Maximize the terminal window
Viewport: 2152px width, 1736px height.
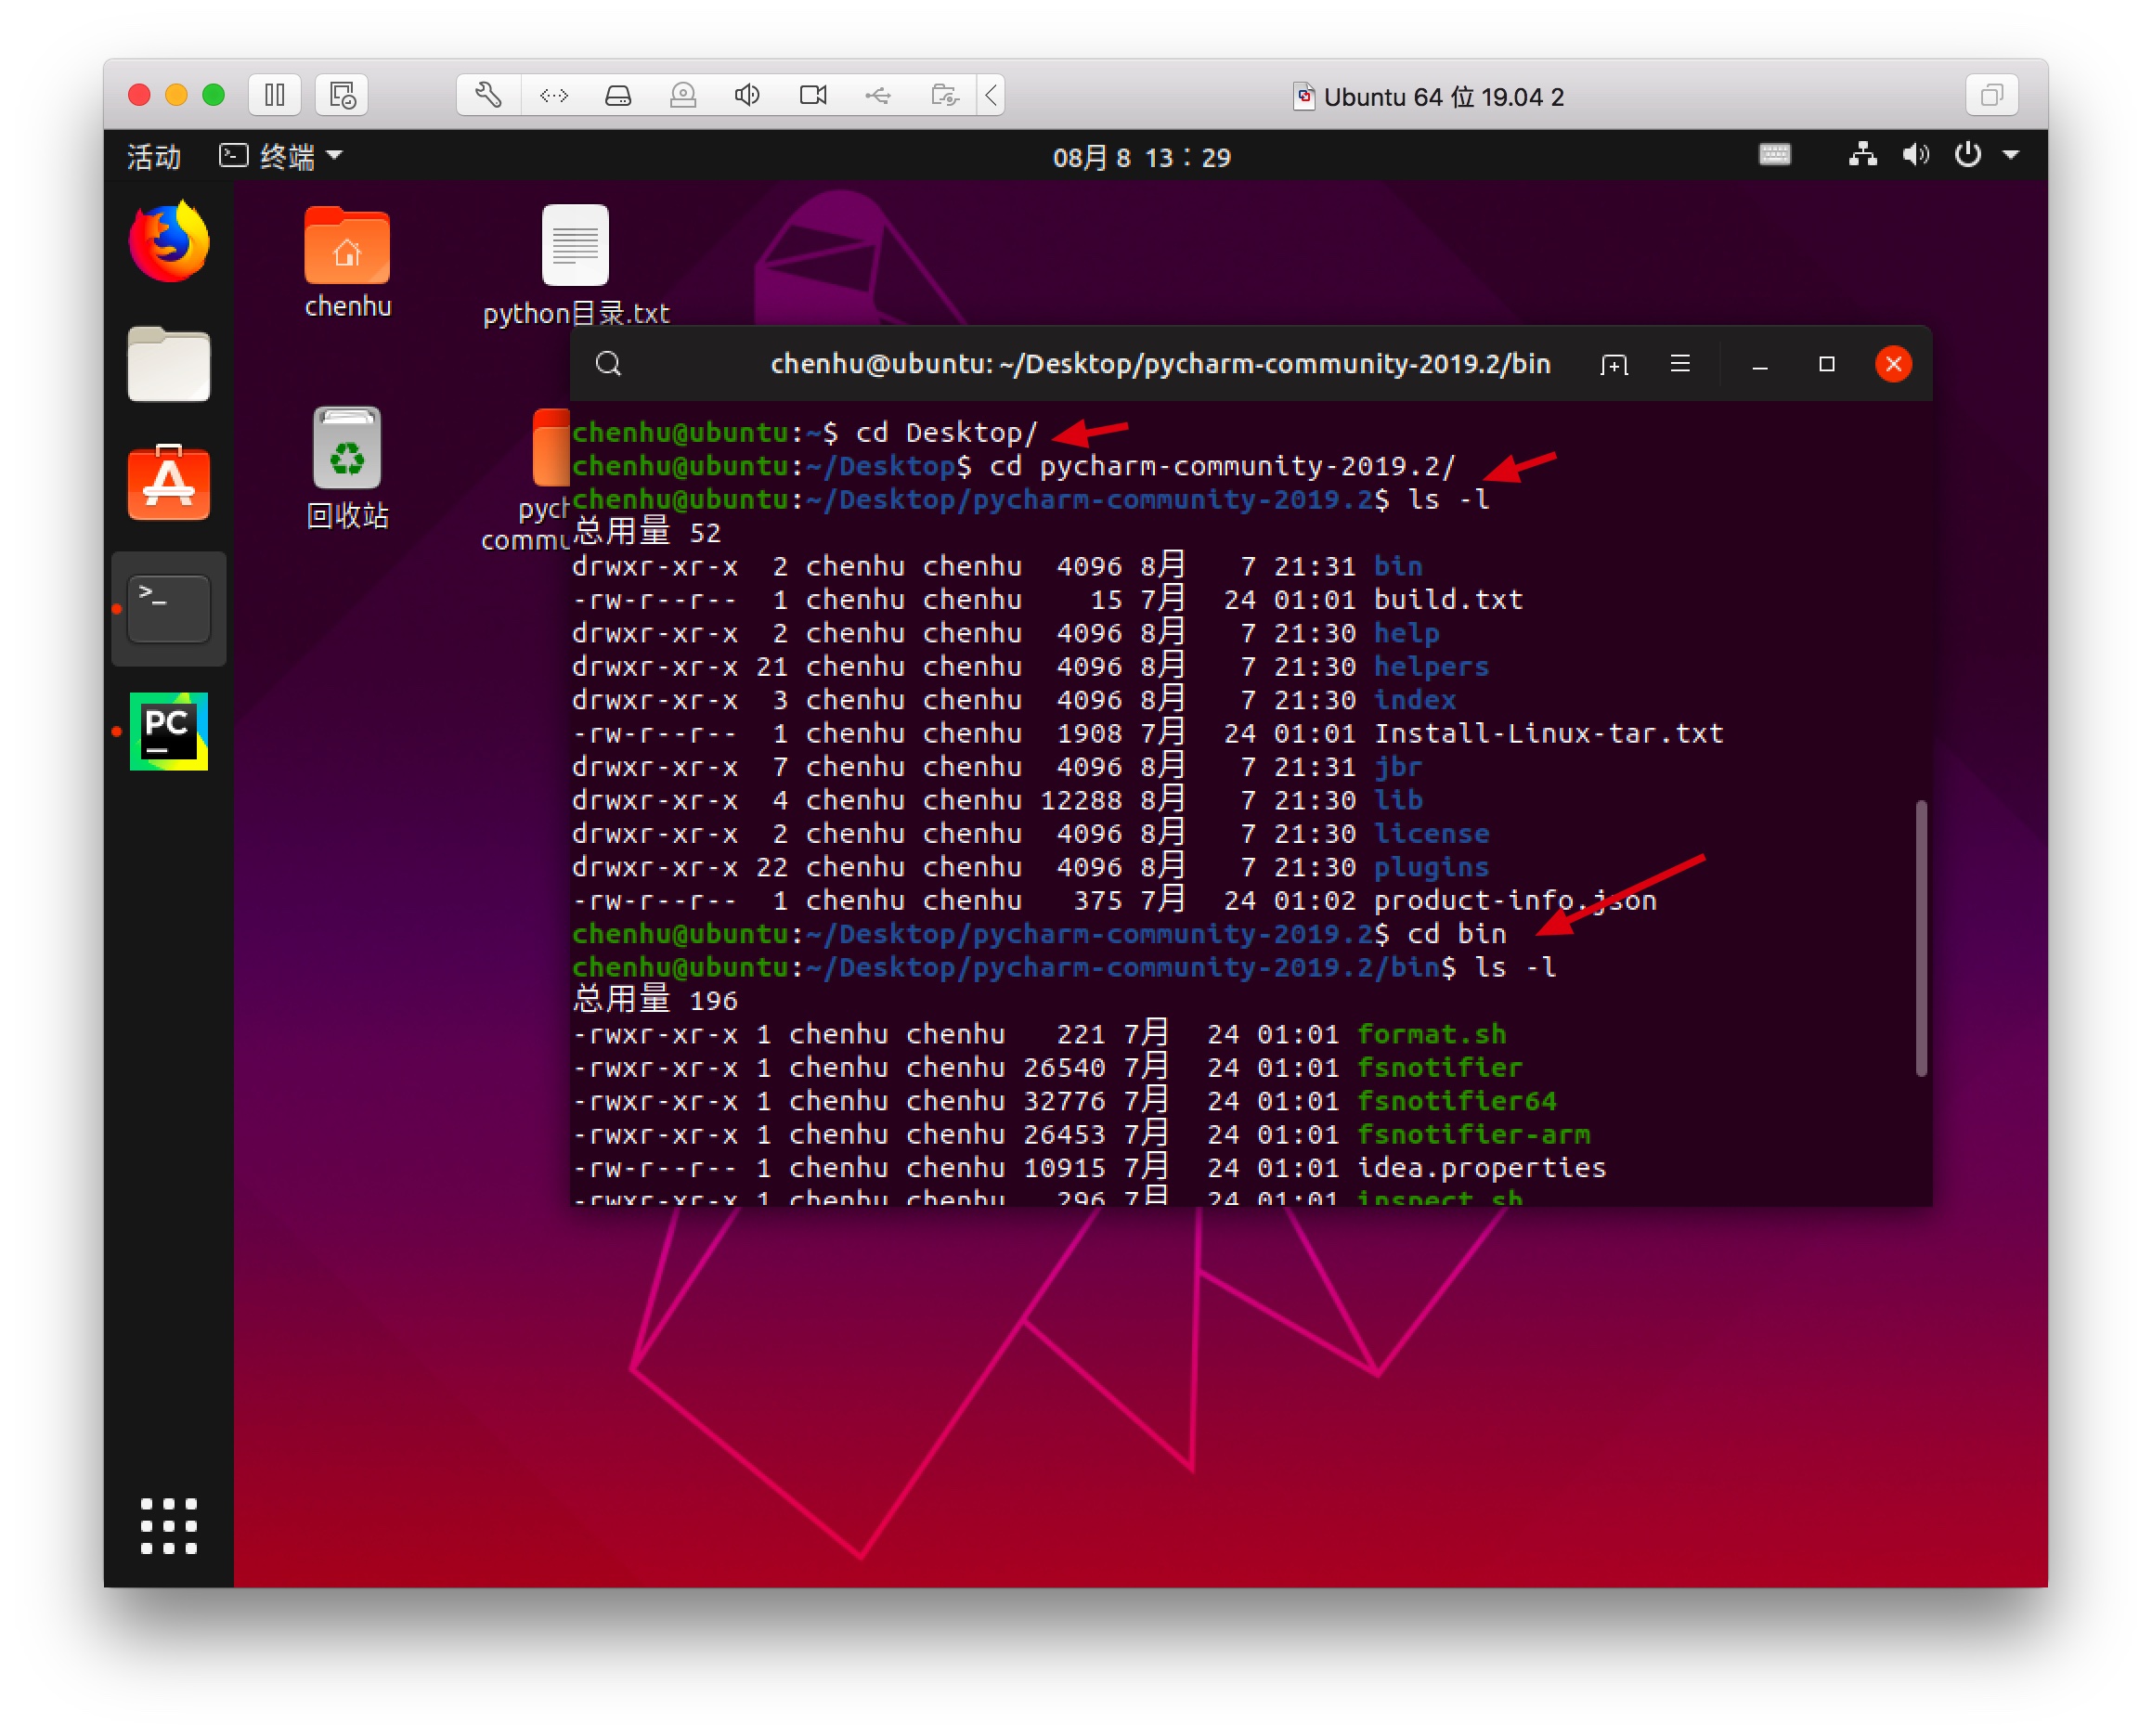pyautogui.click(x=1827, y=364)
